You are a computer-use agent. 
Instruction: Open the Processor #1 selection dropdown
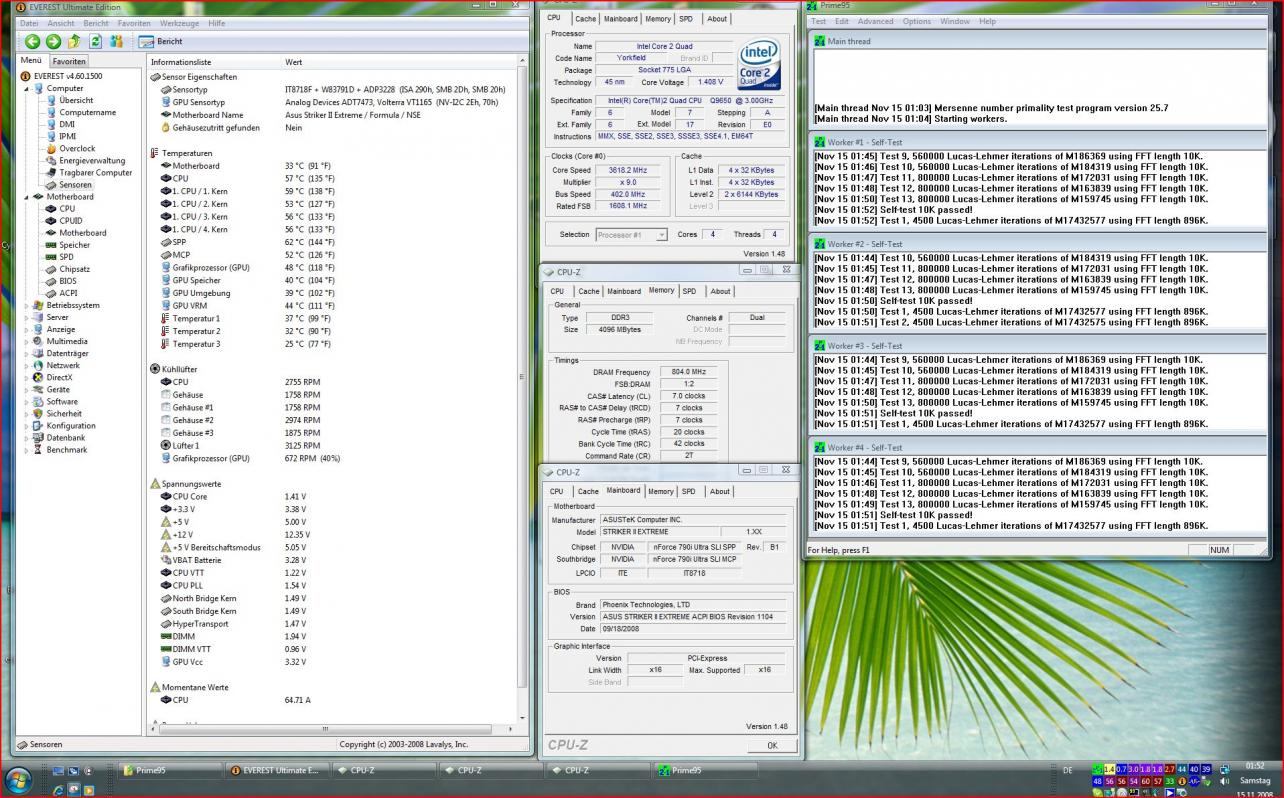[631, 235]
